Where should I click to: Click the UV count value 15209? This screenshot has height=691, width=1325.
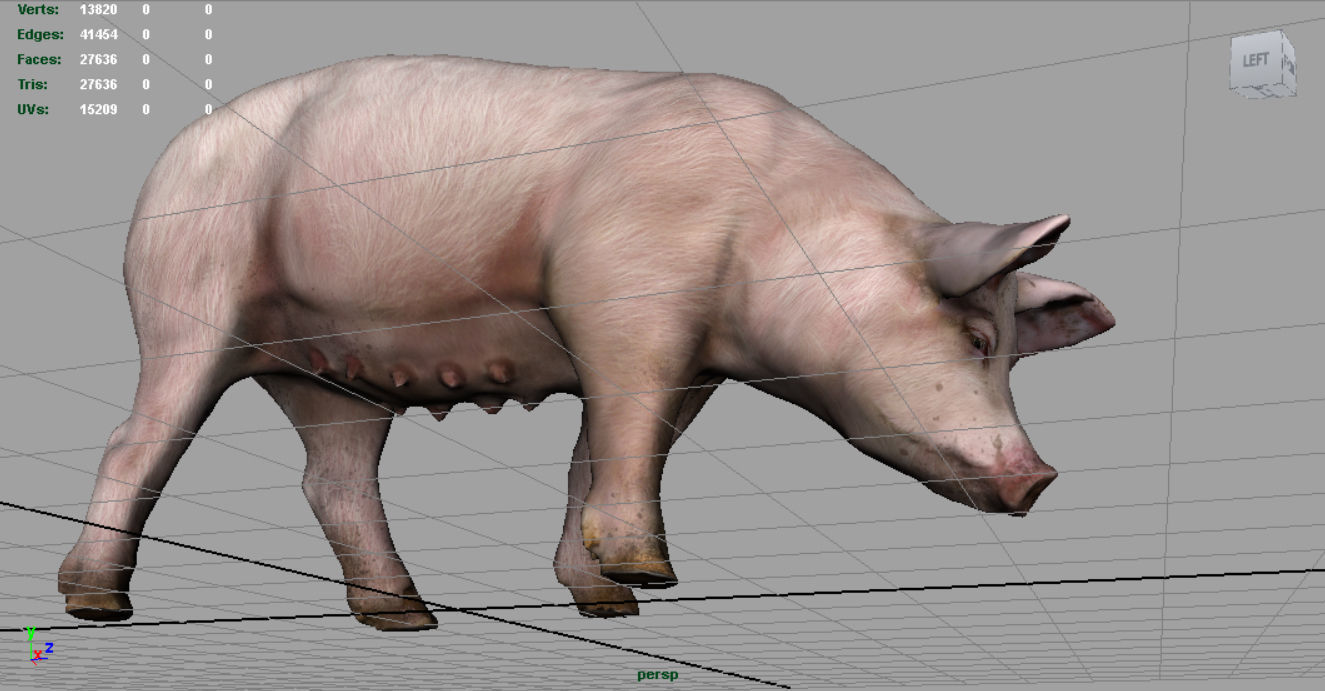[98, 109]
